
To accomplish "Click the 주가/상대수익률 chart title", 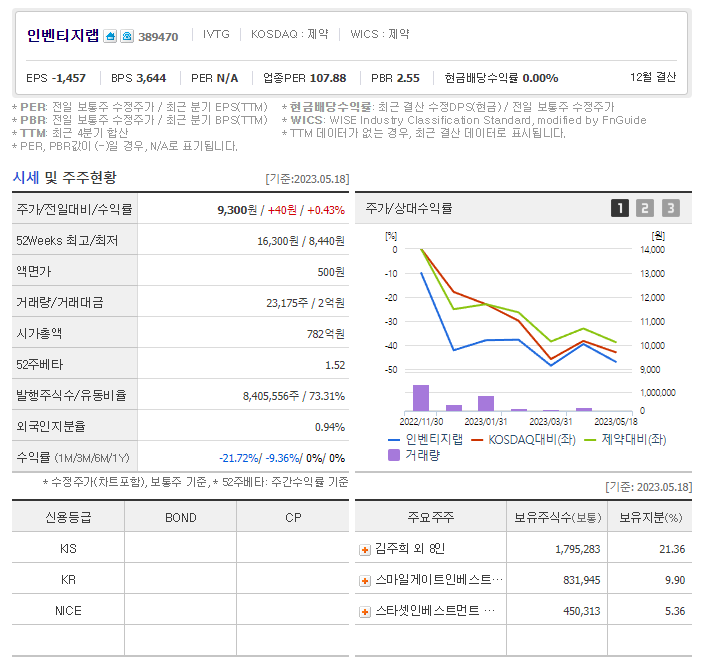I will point(409,208).
